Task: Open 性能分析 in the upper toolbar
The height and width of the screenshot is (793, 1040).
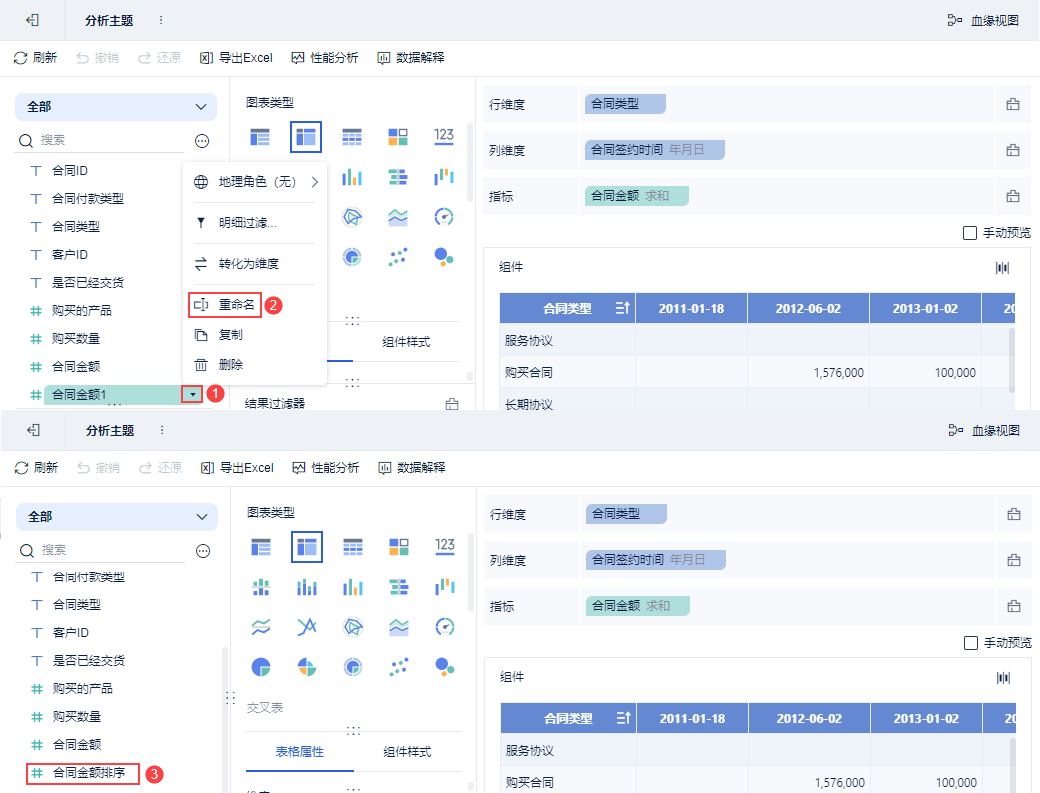Action: click(325, 58)
